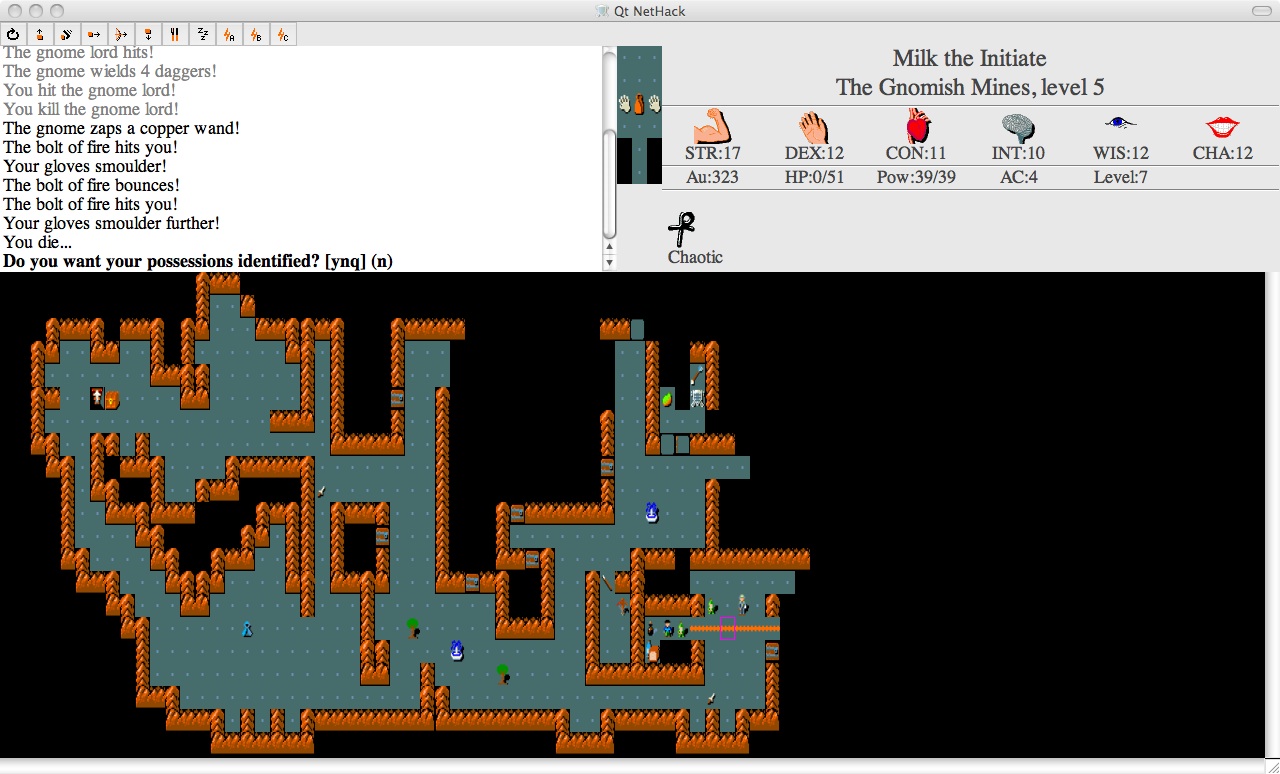Click the CON:11 stat value
Viewport: 1280px width, 774px height.
click(x=918, y=153)
